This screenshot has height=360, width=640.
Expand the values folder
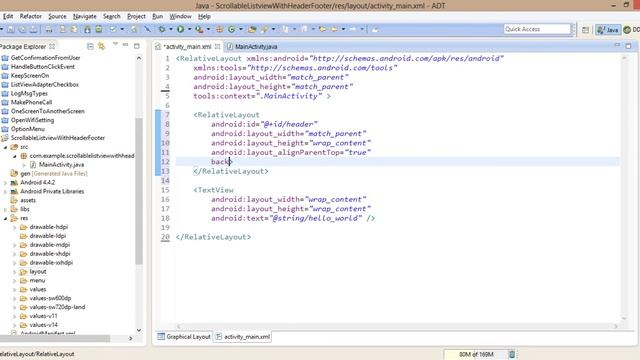point(15,289)
